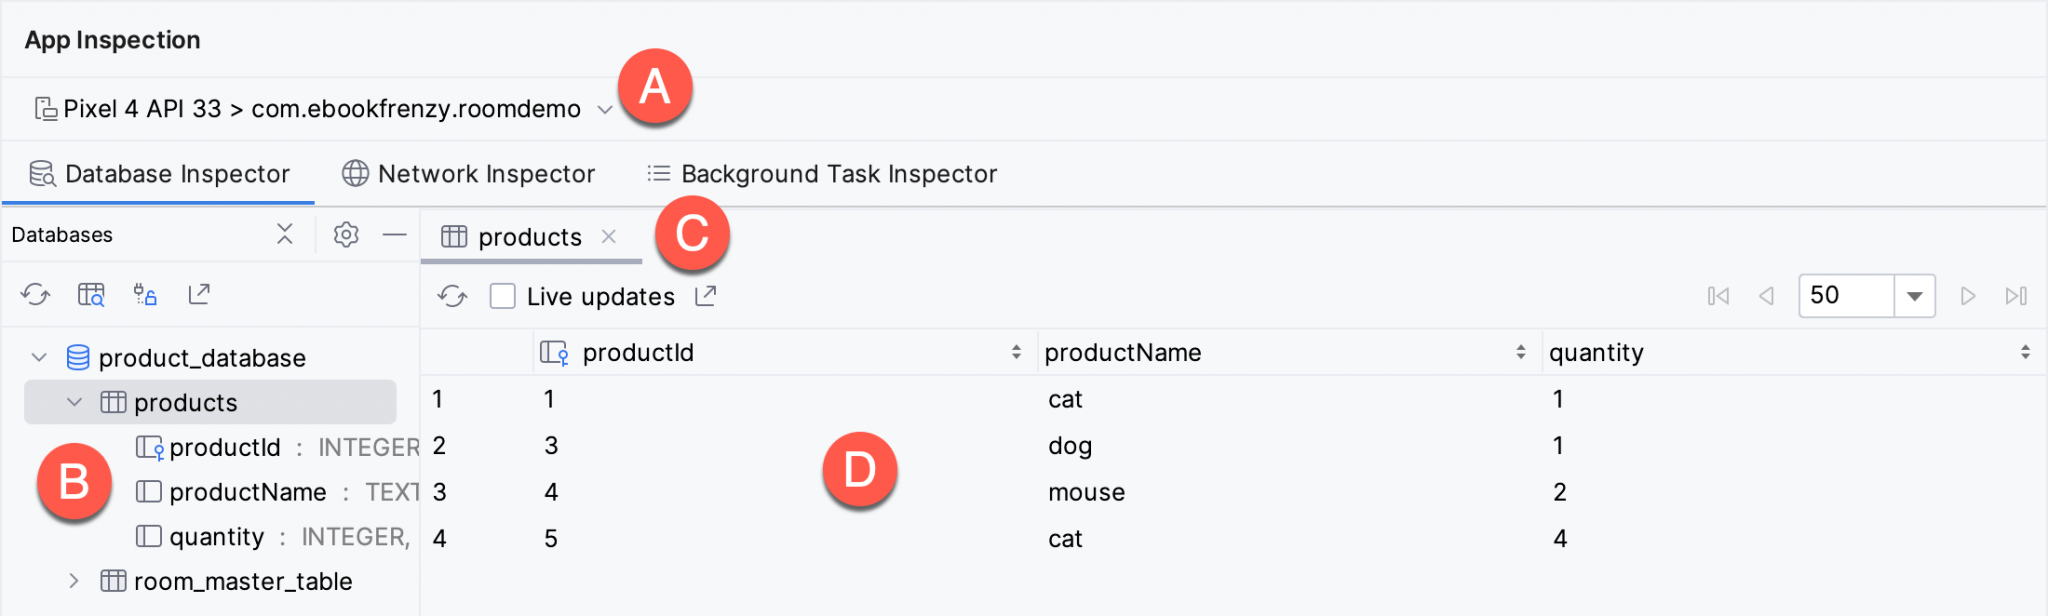
Task: Open a new query tab
Action: coord(90,294)
